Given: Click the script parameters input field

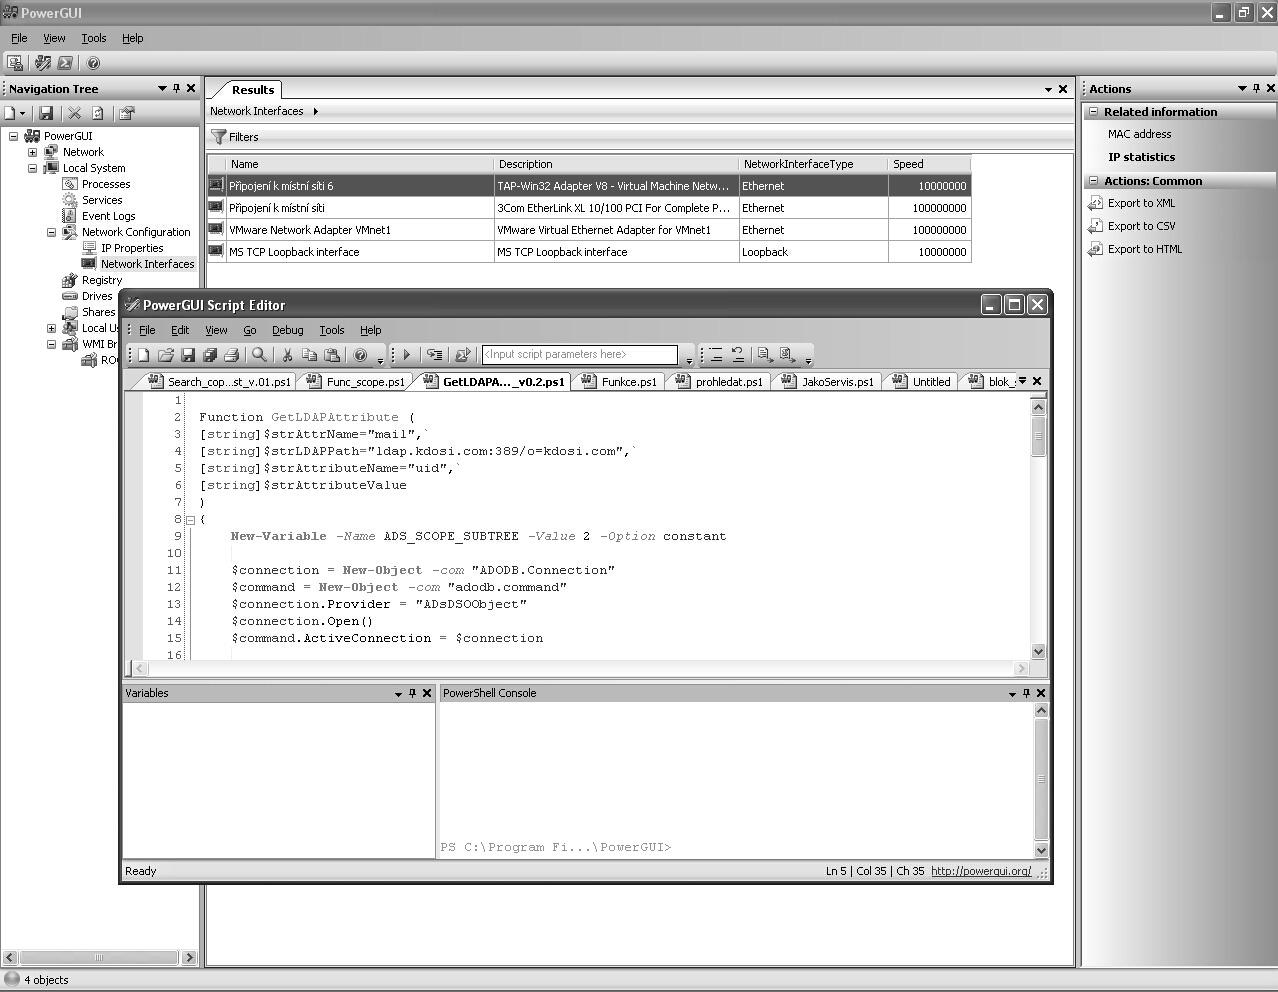Looking at the screenshot, I should point(579,354).
